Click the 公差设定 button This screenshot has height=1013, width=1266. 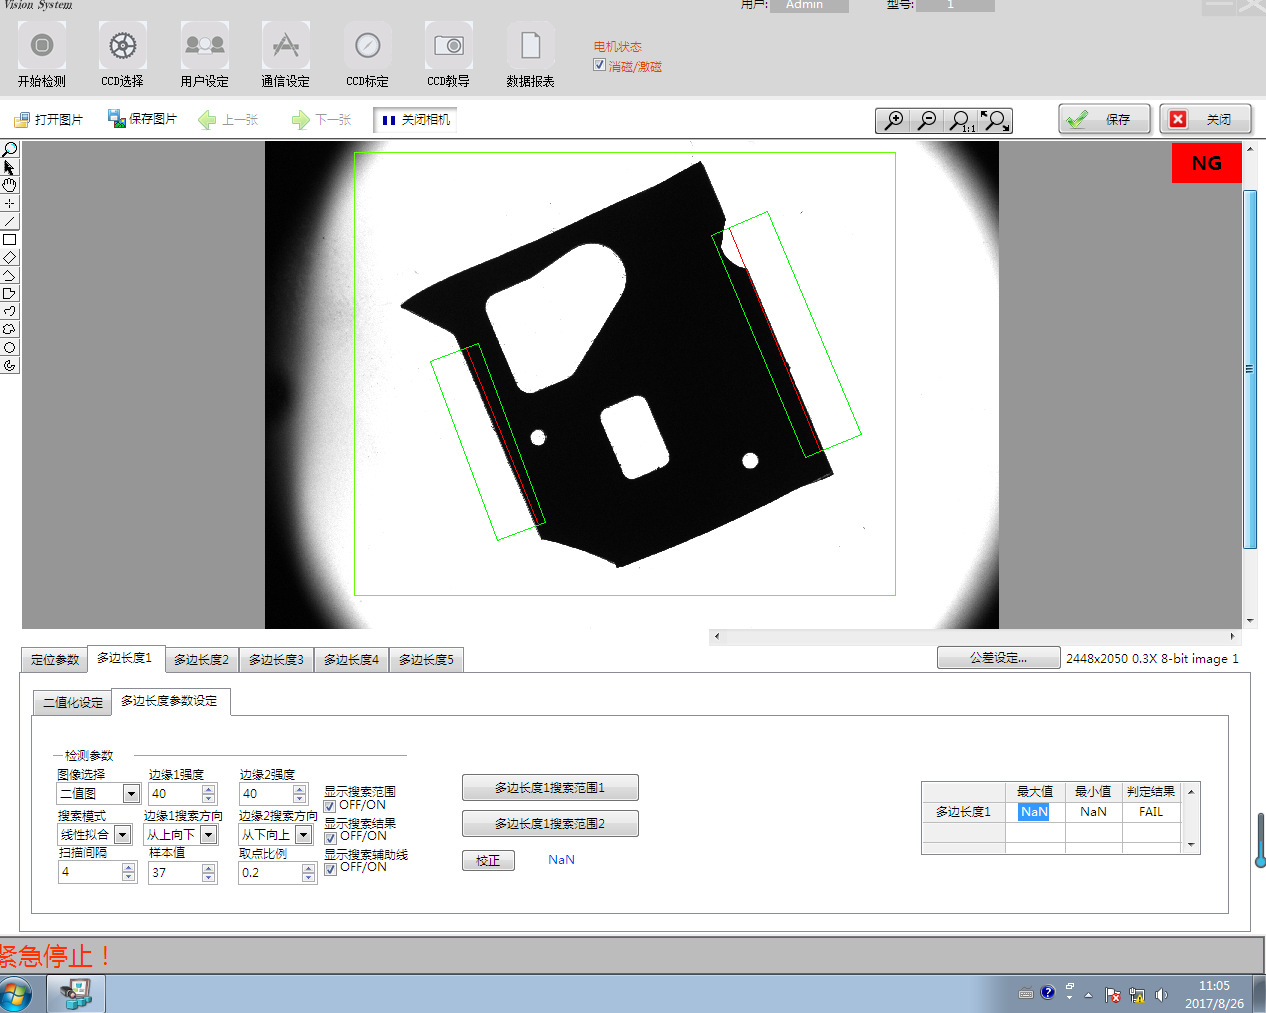pyautogui.click(x=998, y=658)
